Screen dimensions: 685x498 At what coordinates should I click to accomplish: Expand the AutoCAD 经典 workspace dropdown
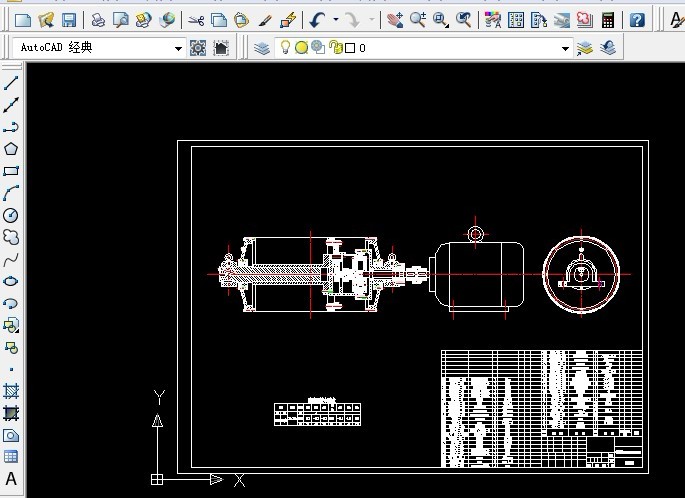(x=179, y=48)
